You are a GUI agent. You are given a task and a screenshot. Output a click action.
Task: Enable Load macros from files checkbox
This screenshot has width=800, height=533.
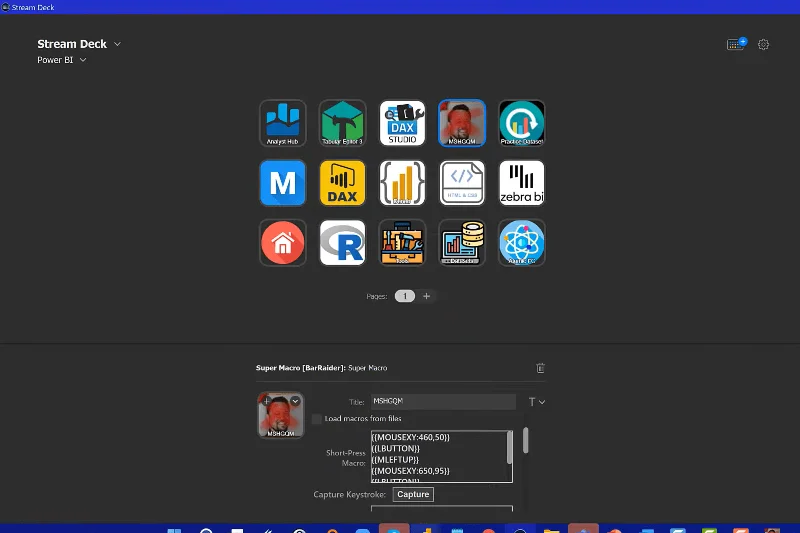(x=317, y=419)
